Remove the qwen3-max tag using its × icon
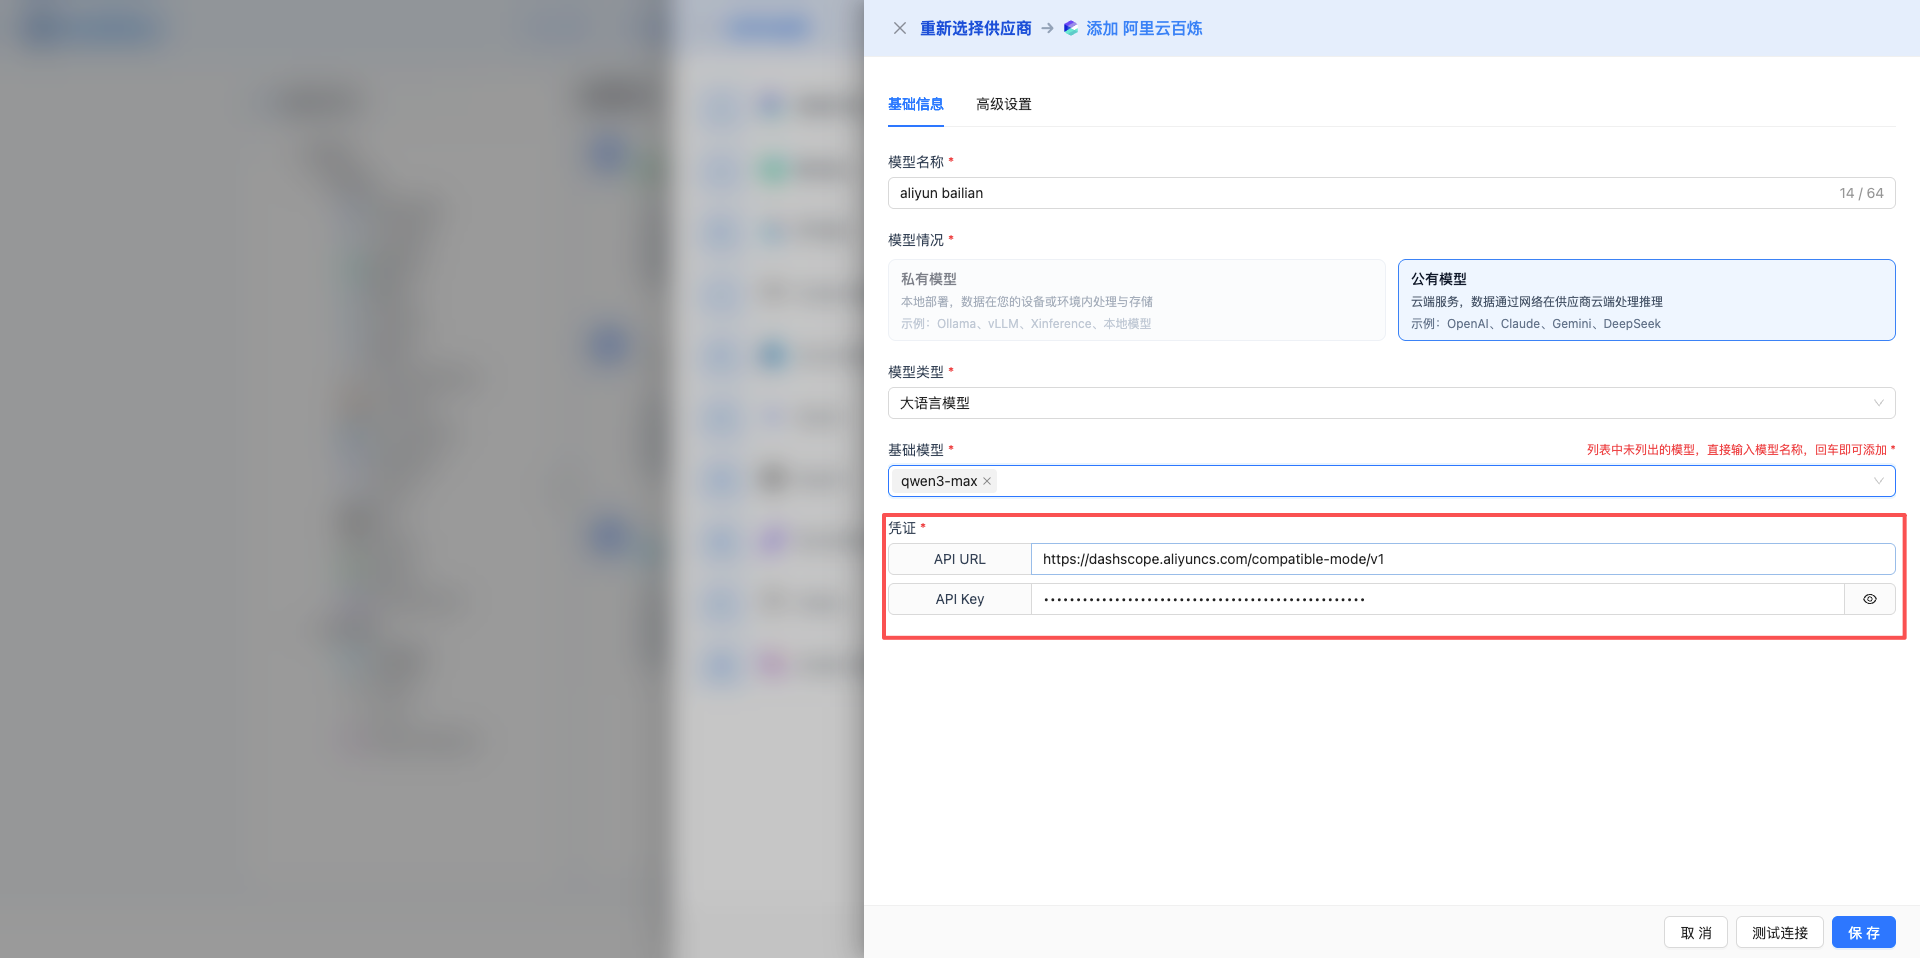The image size is (1920, 958). tap(986, 481)
